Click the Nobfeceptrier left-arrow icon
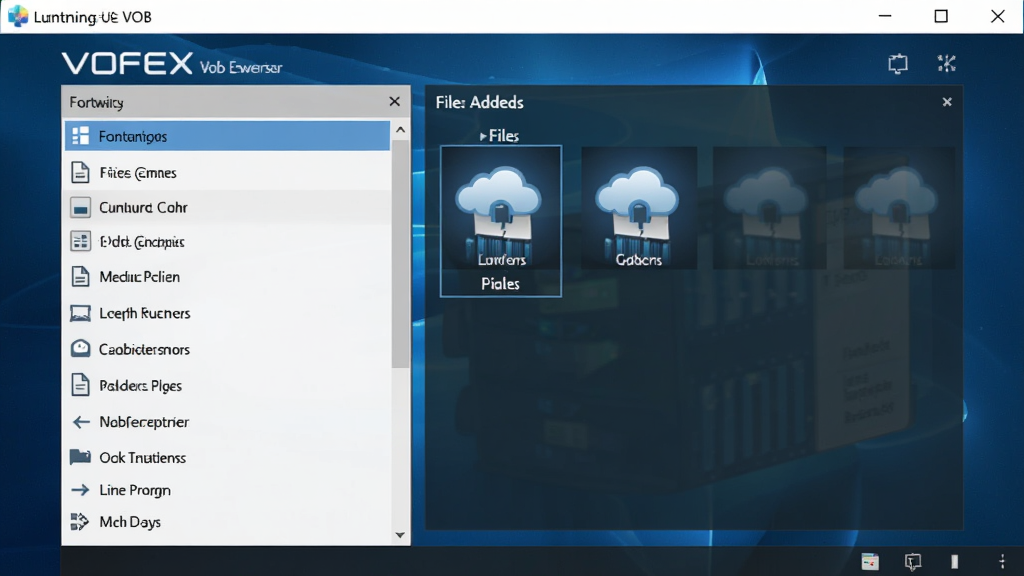The width and height of the screenshot is (1024, 576). click(81, 422)
